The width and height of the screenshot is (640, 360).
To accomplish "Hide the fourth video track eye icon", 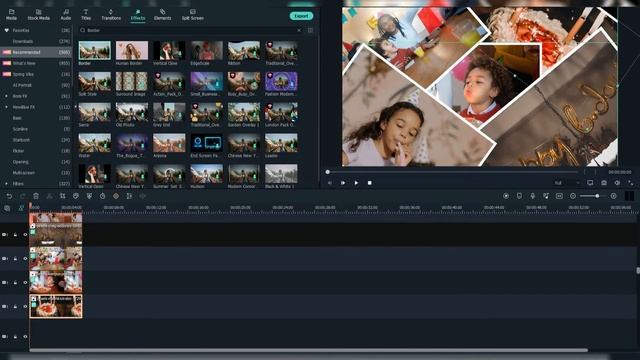I will (25, 307).
